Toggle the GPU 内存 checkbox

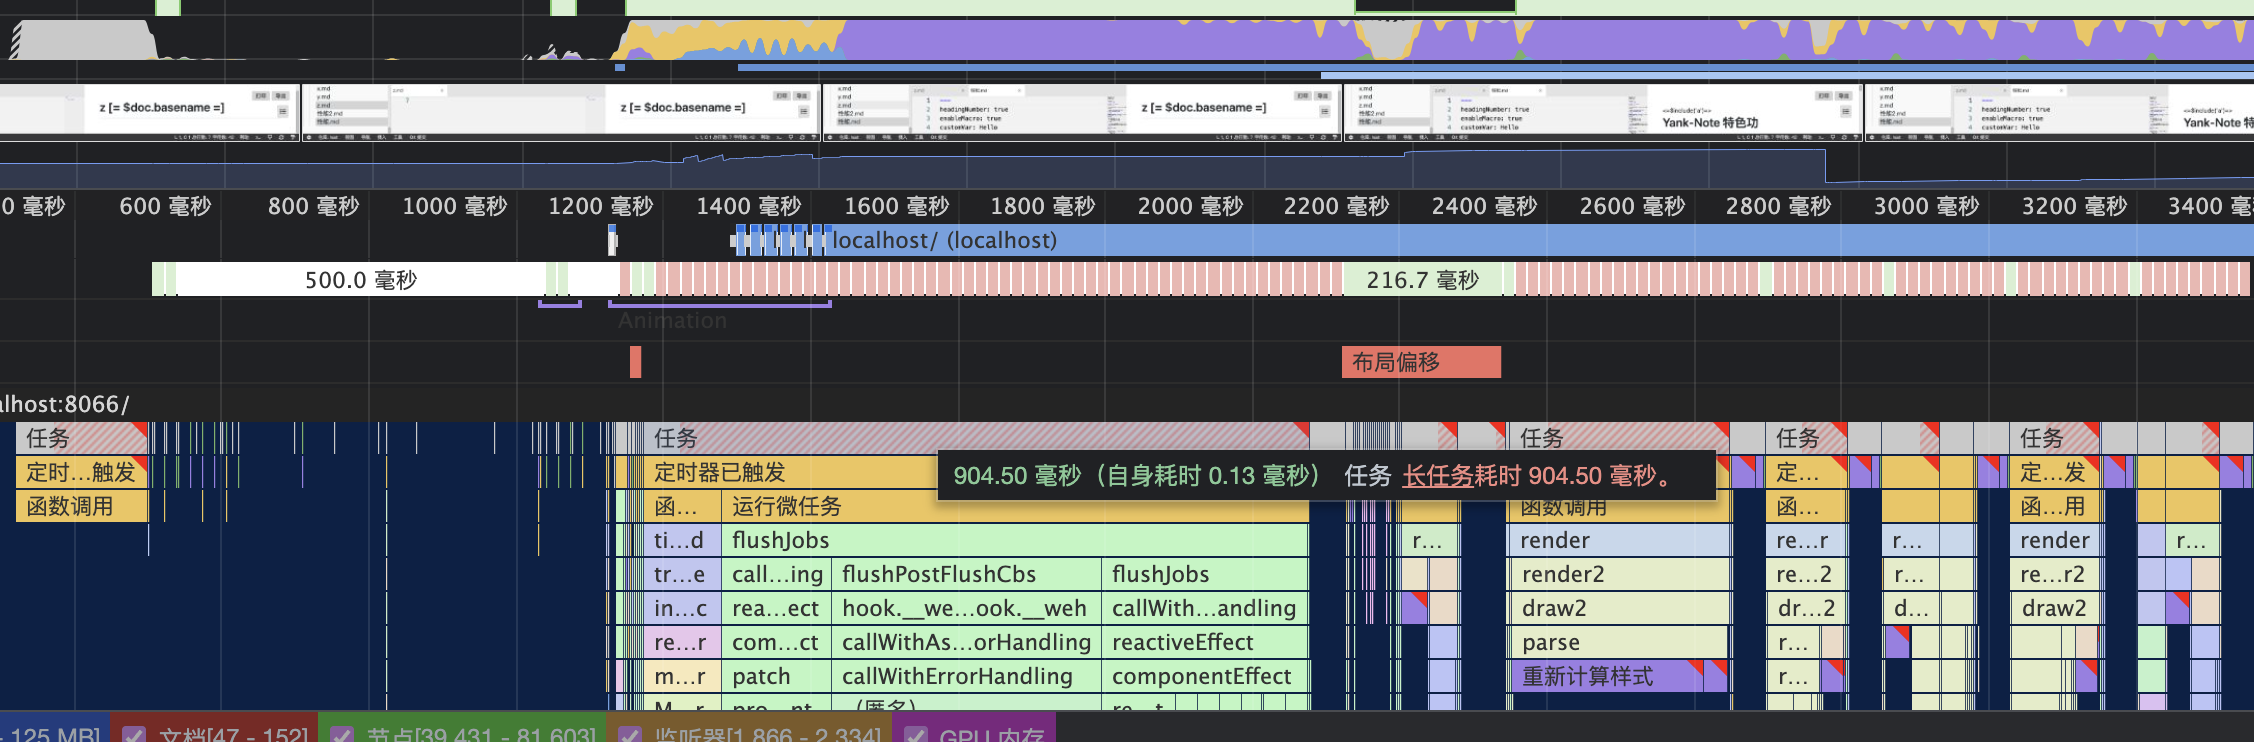(914, 735)
